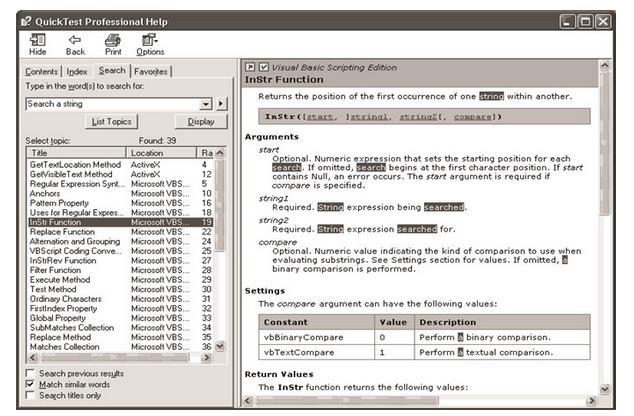Click content pane scroll right arrow
634x416 pixels.
click(592, 400)
